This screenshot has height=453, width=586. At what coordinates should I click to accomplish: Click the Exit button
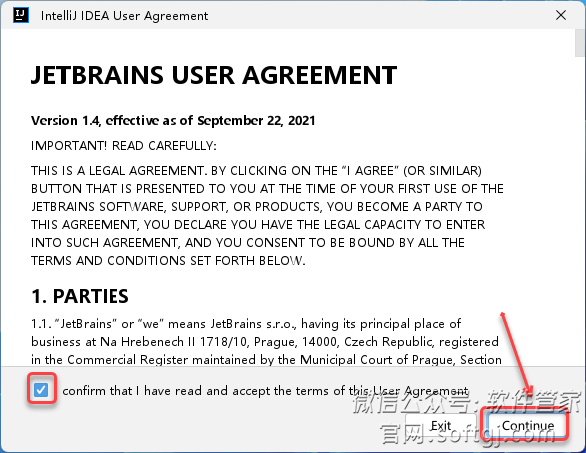tap(441, 425)
